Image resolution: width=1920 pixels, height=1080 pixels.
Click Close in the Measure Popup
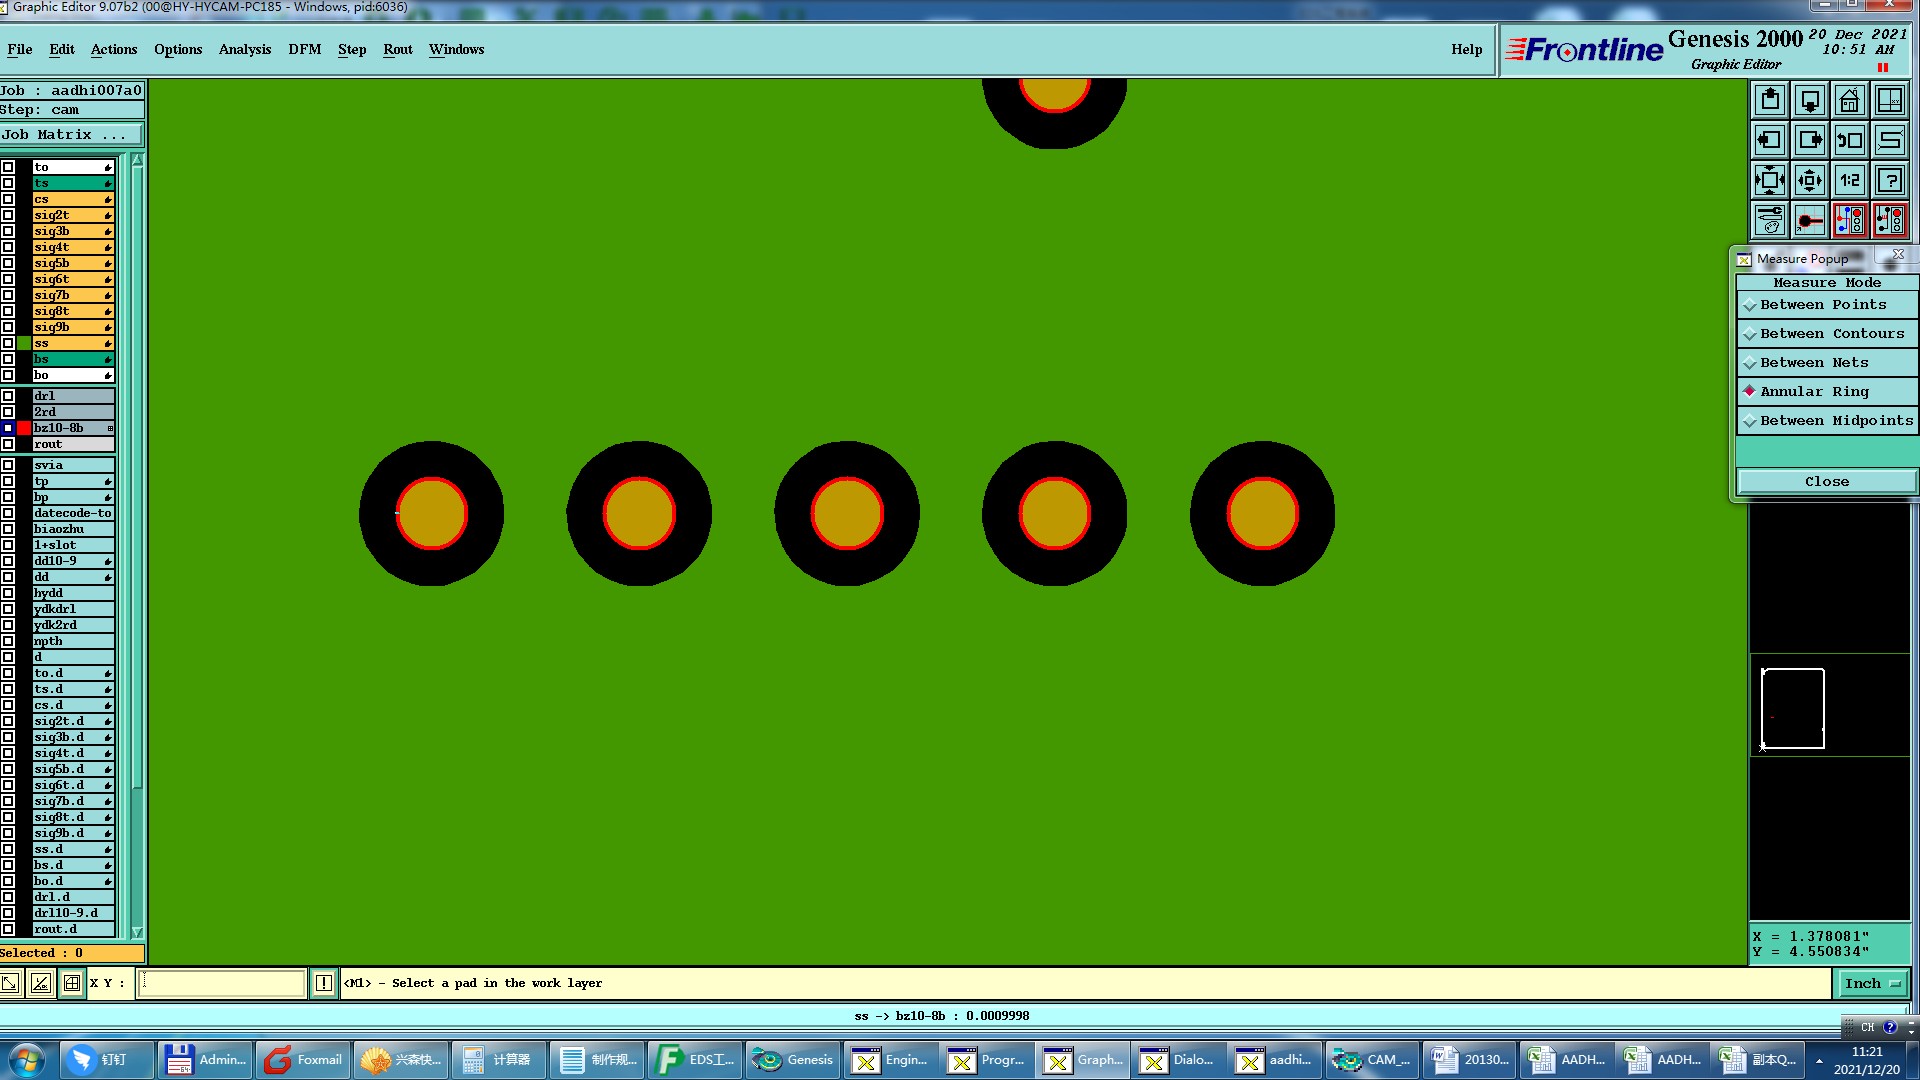(1826, 482)
